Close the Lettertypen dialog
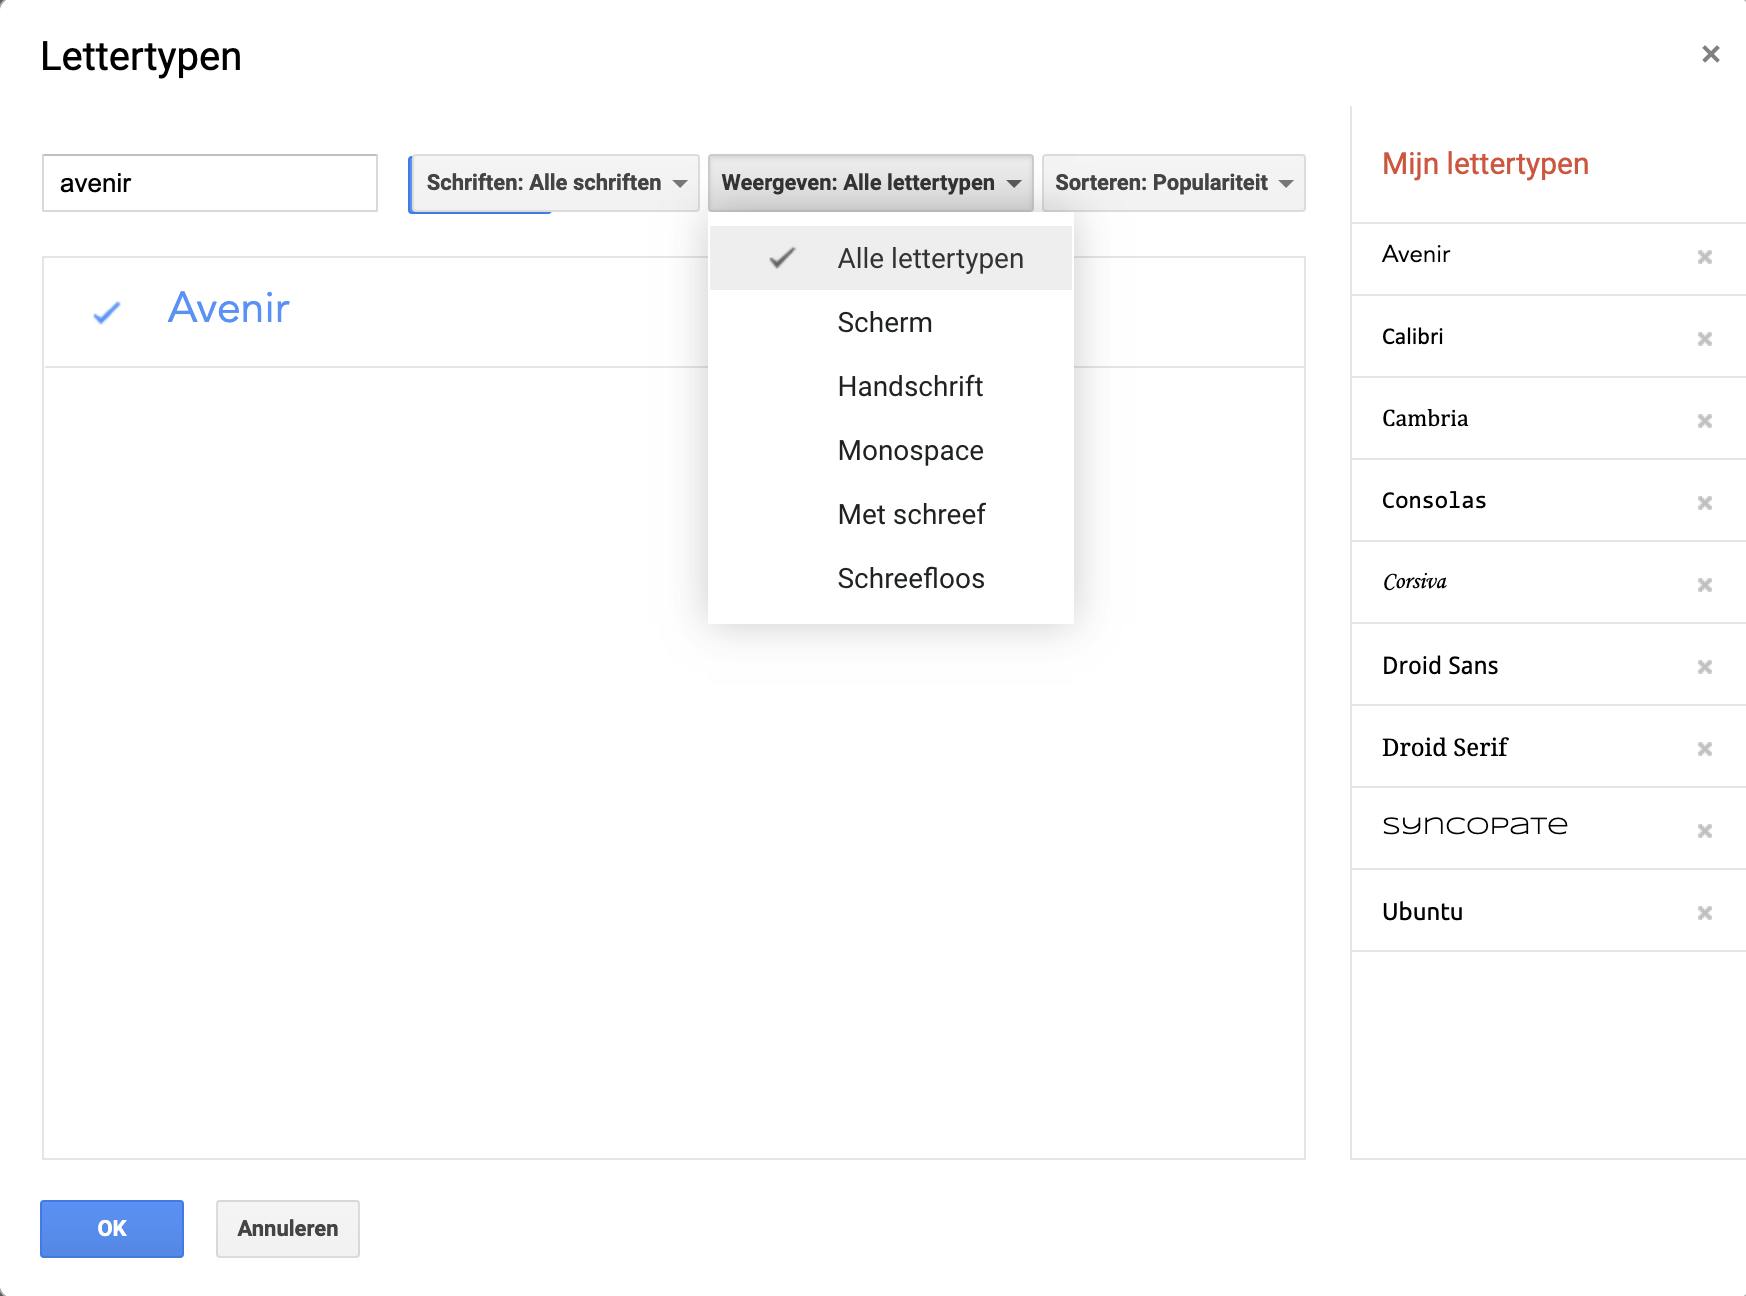The width and height of the screenshot is (1746, 1296). [1711, 54]
